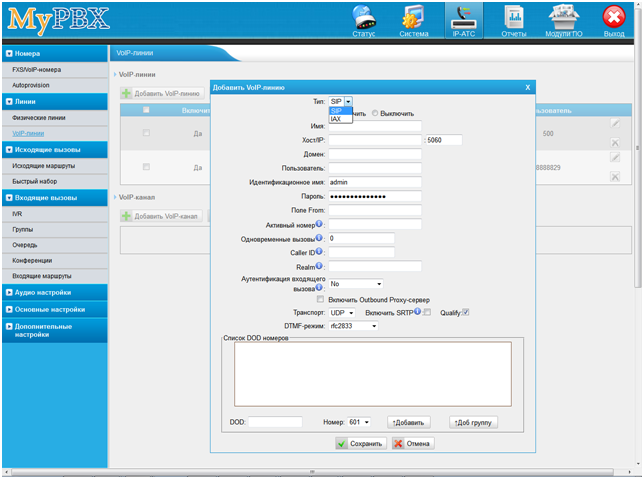Click the ↑Доб группу button

(473, 422)
